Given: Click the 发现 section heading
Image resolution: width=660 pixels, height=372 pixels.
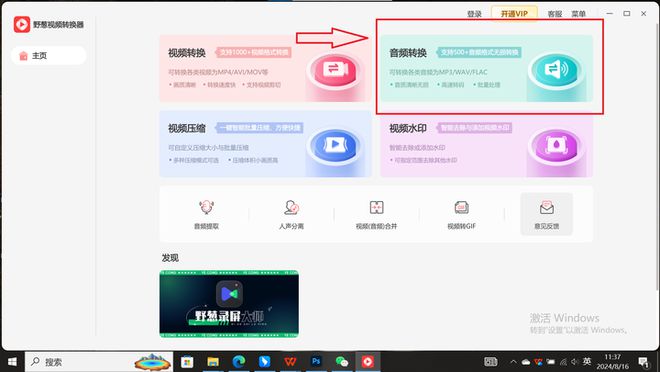Looking at the screenshot, I should click(170, 258).
